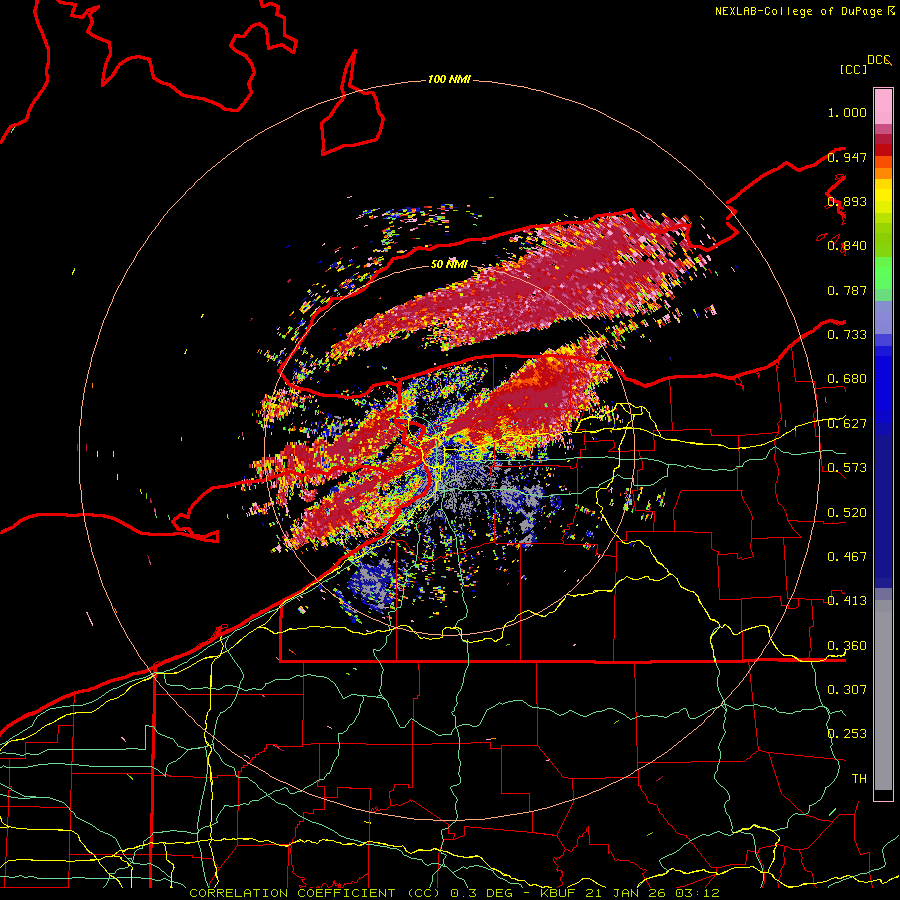Click the 0.840 color scale value
This screenshot has width=900, height=900.
pyautogui.click(x=847, y=246)
